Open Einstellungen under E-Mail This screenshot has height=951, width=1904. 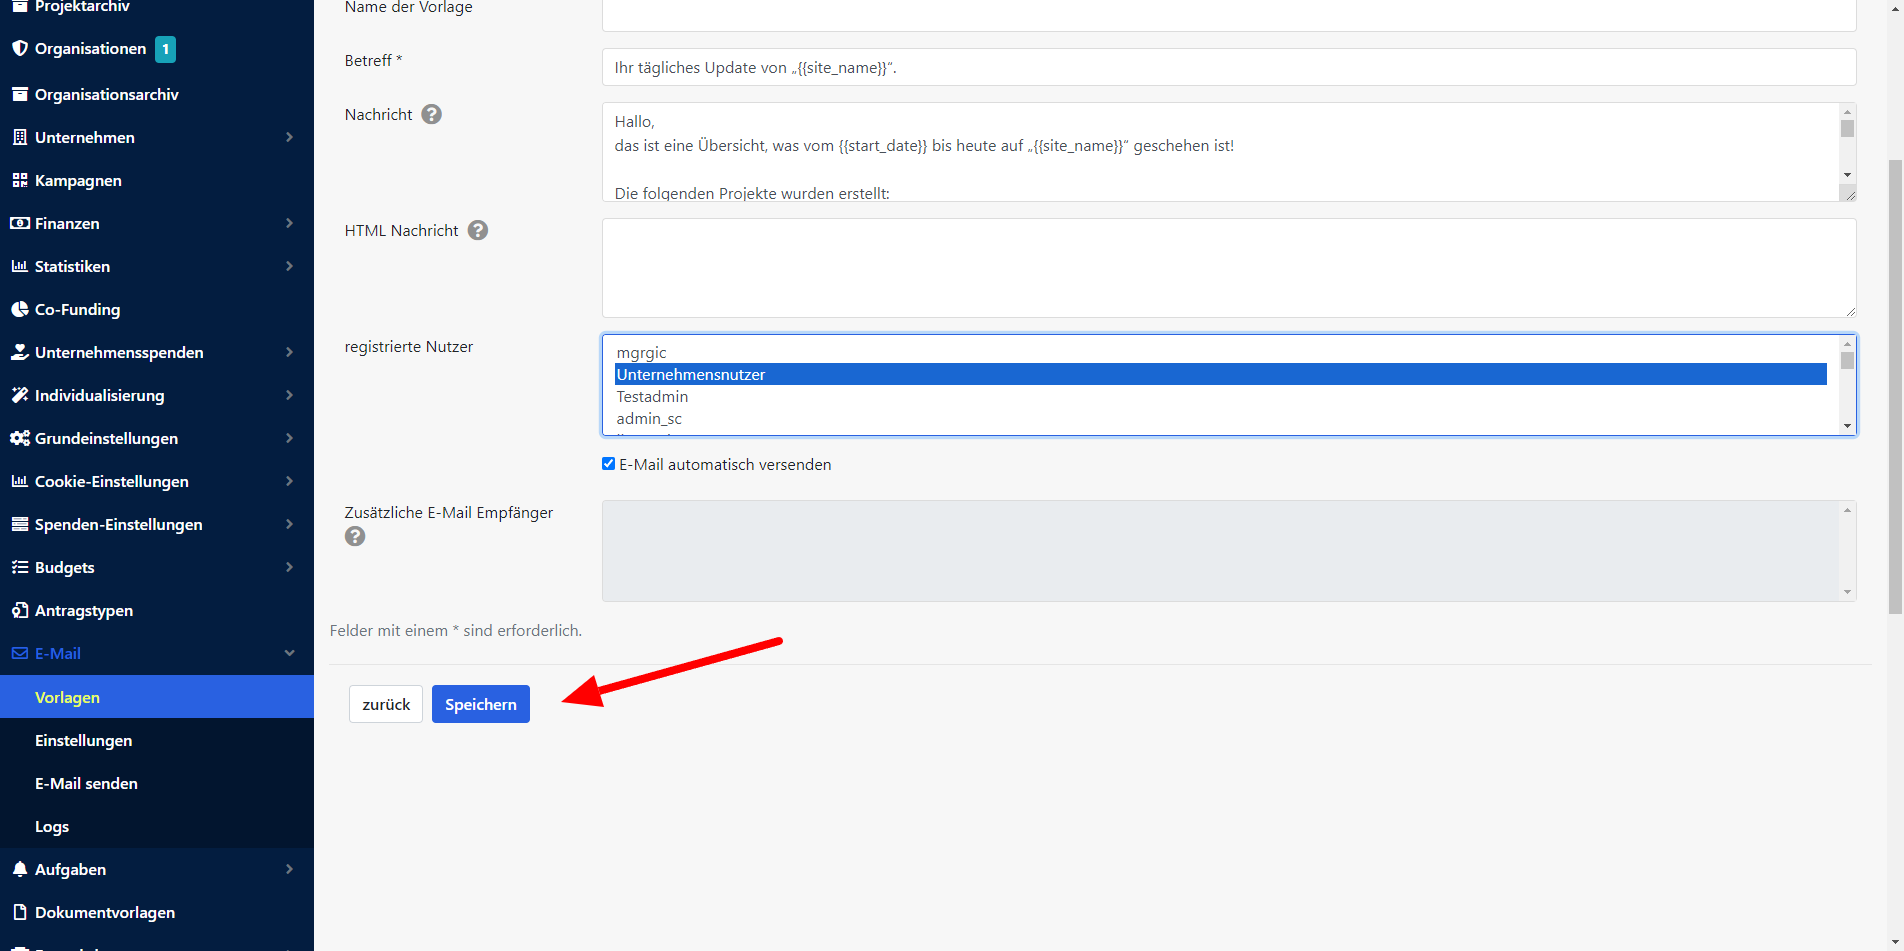pos(83,741)
